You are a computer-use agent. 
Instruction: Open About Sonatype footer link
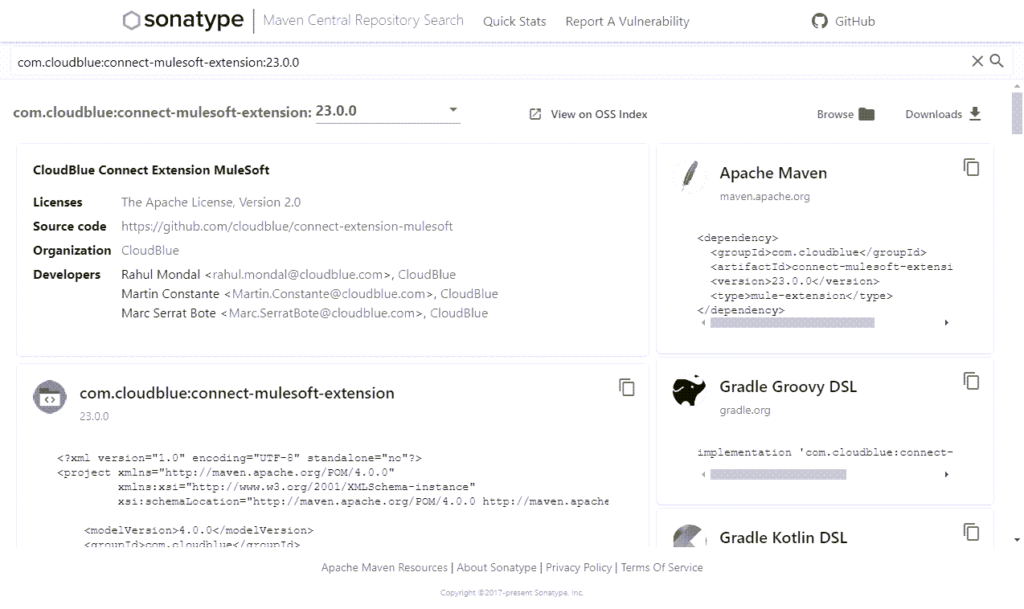pos(496,568)
